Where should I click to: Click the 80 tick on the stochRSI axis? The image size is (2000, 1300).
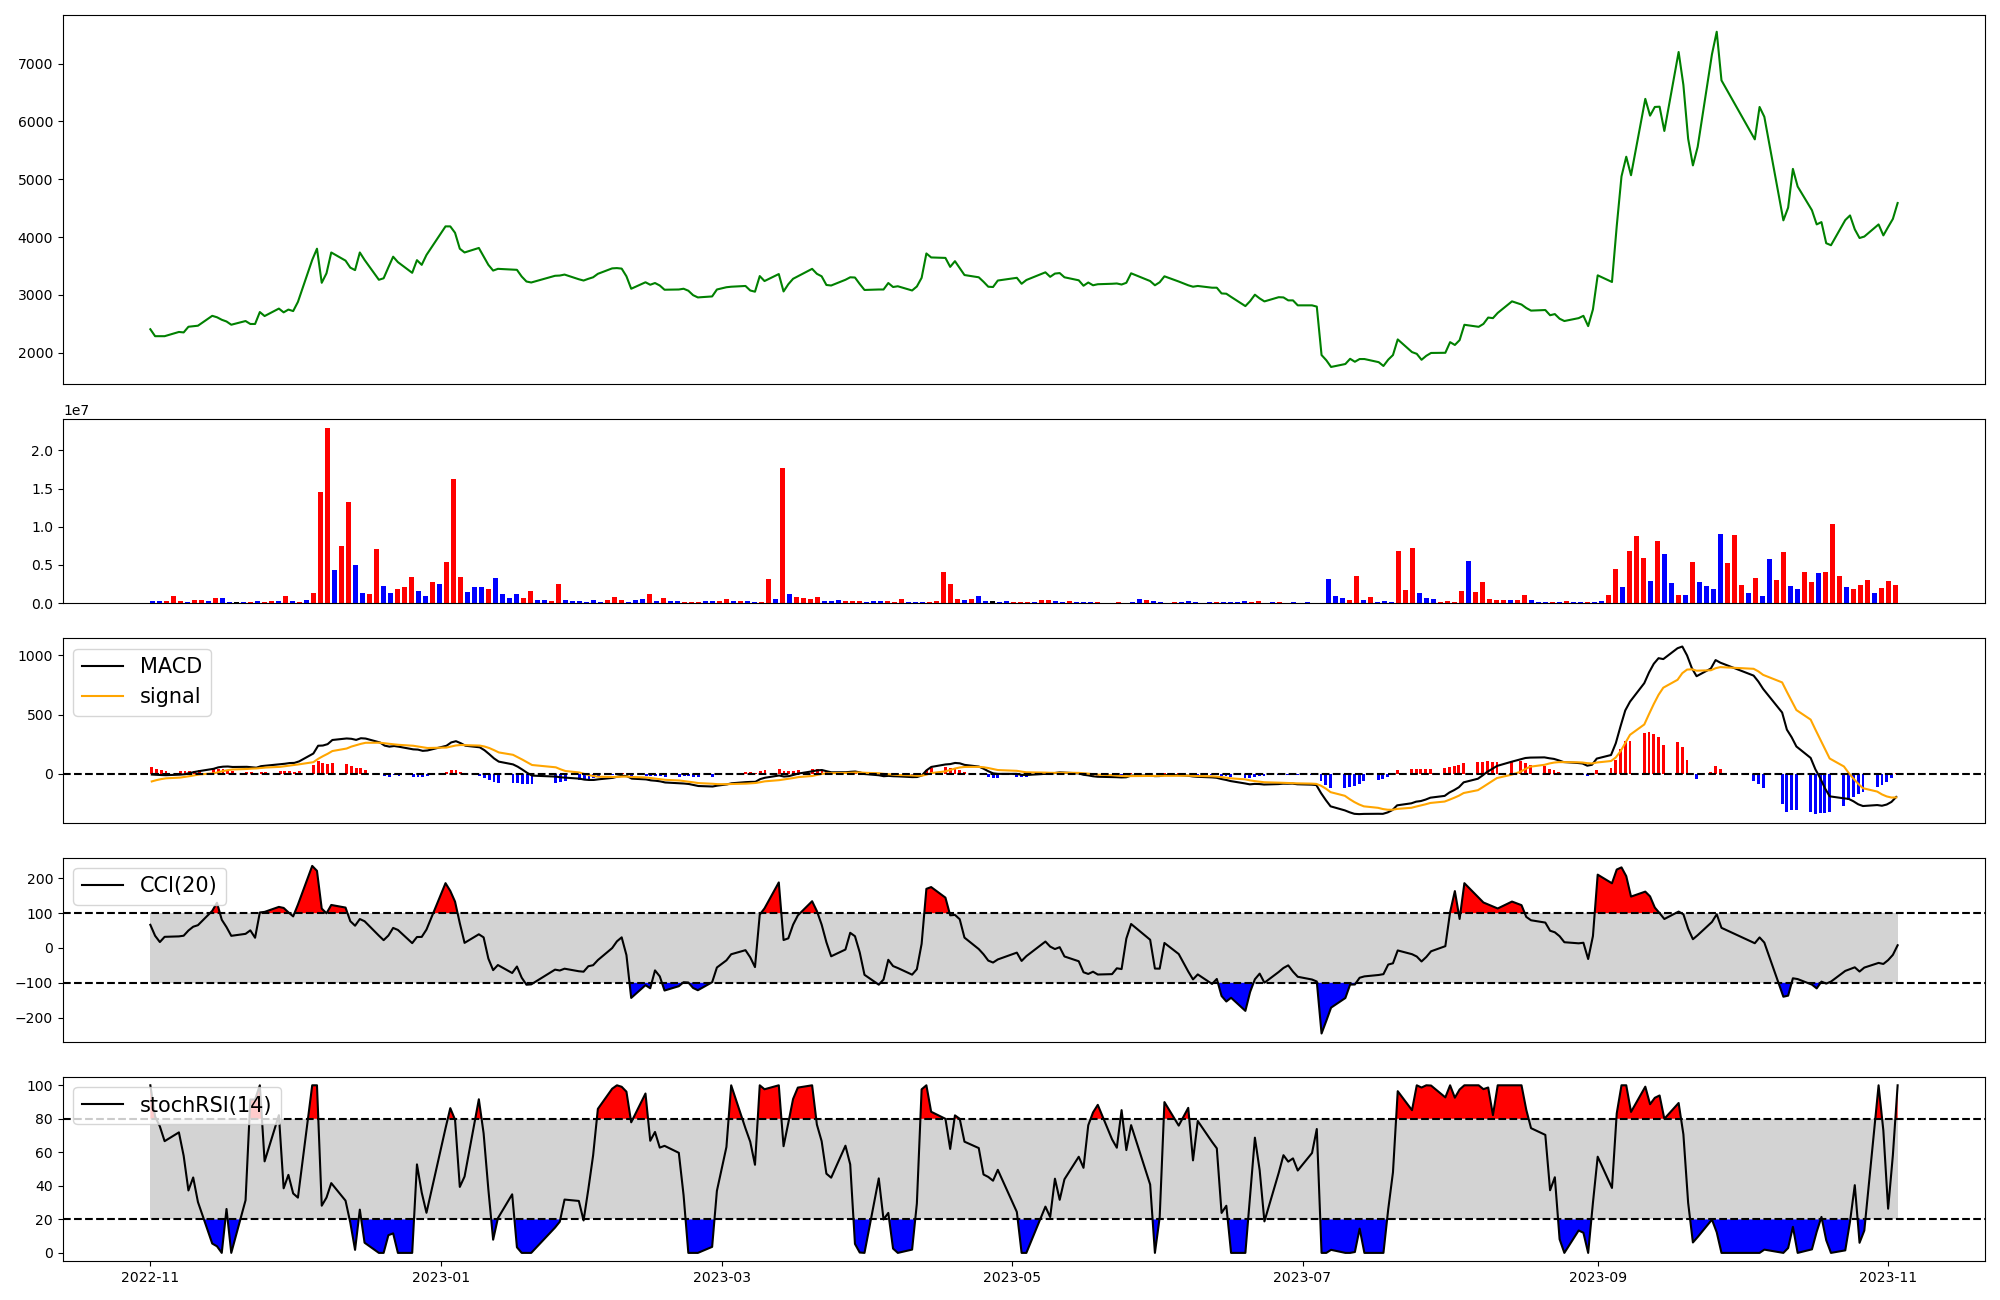pyautogui.click(x=43, y=1119)
